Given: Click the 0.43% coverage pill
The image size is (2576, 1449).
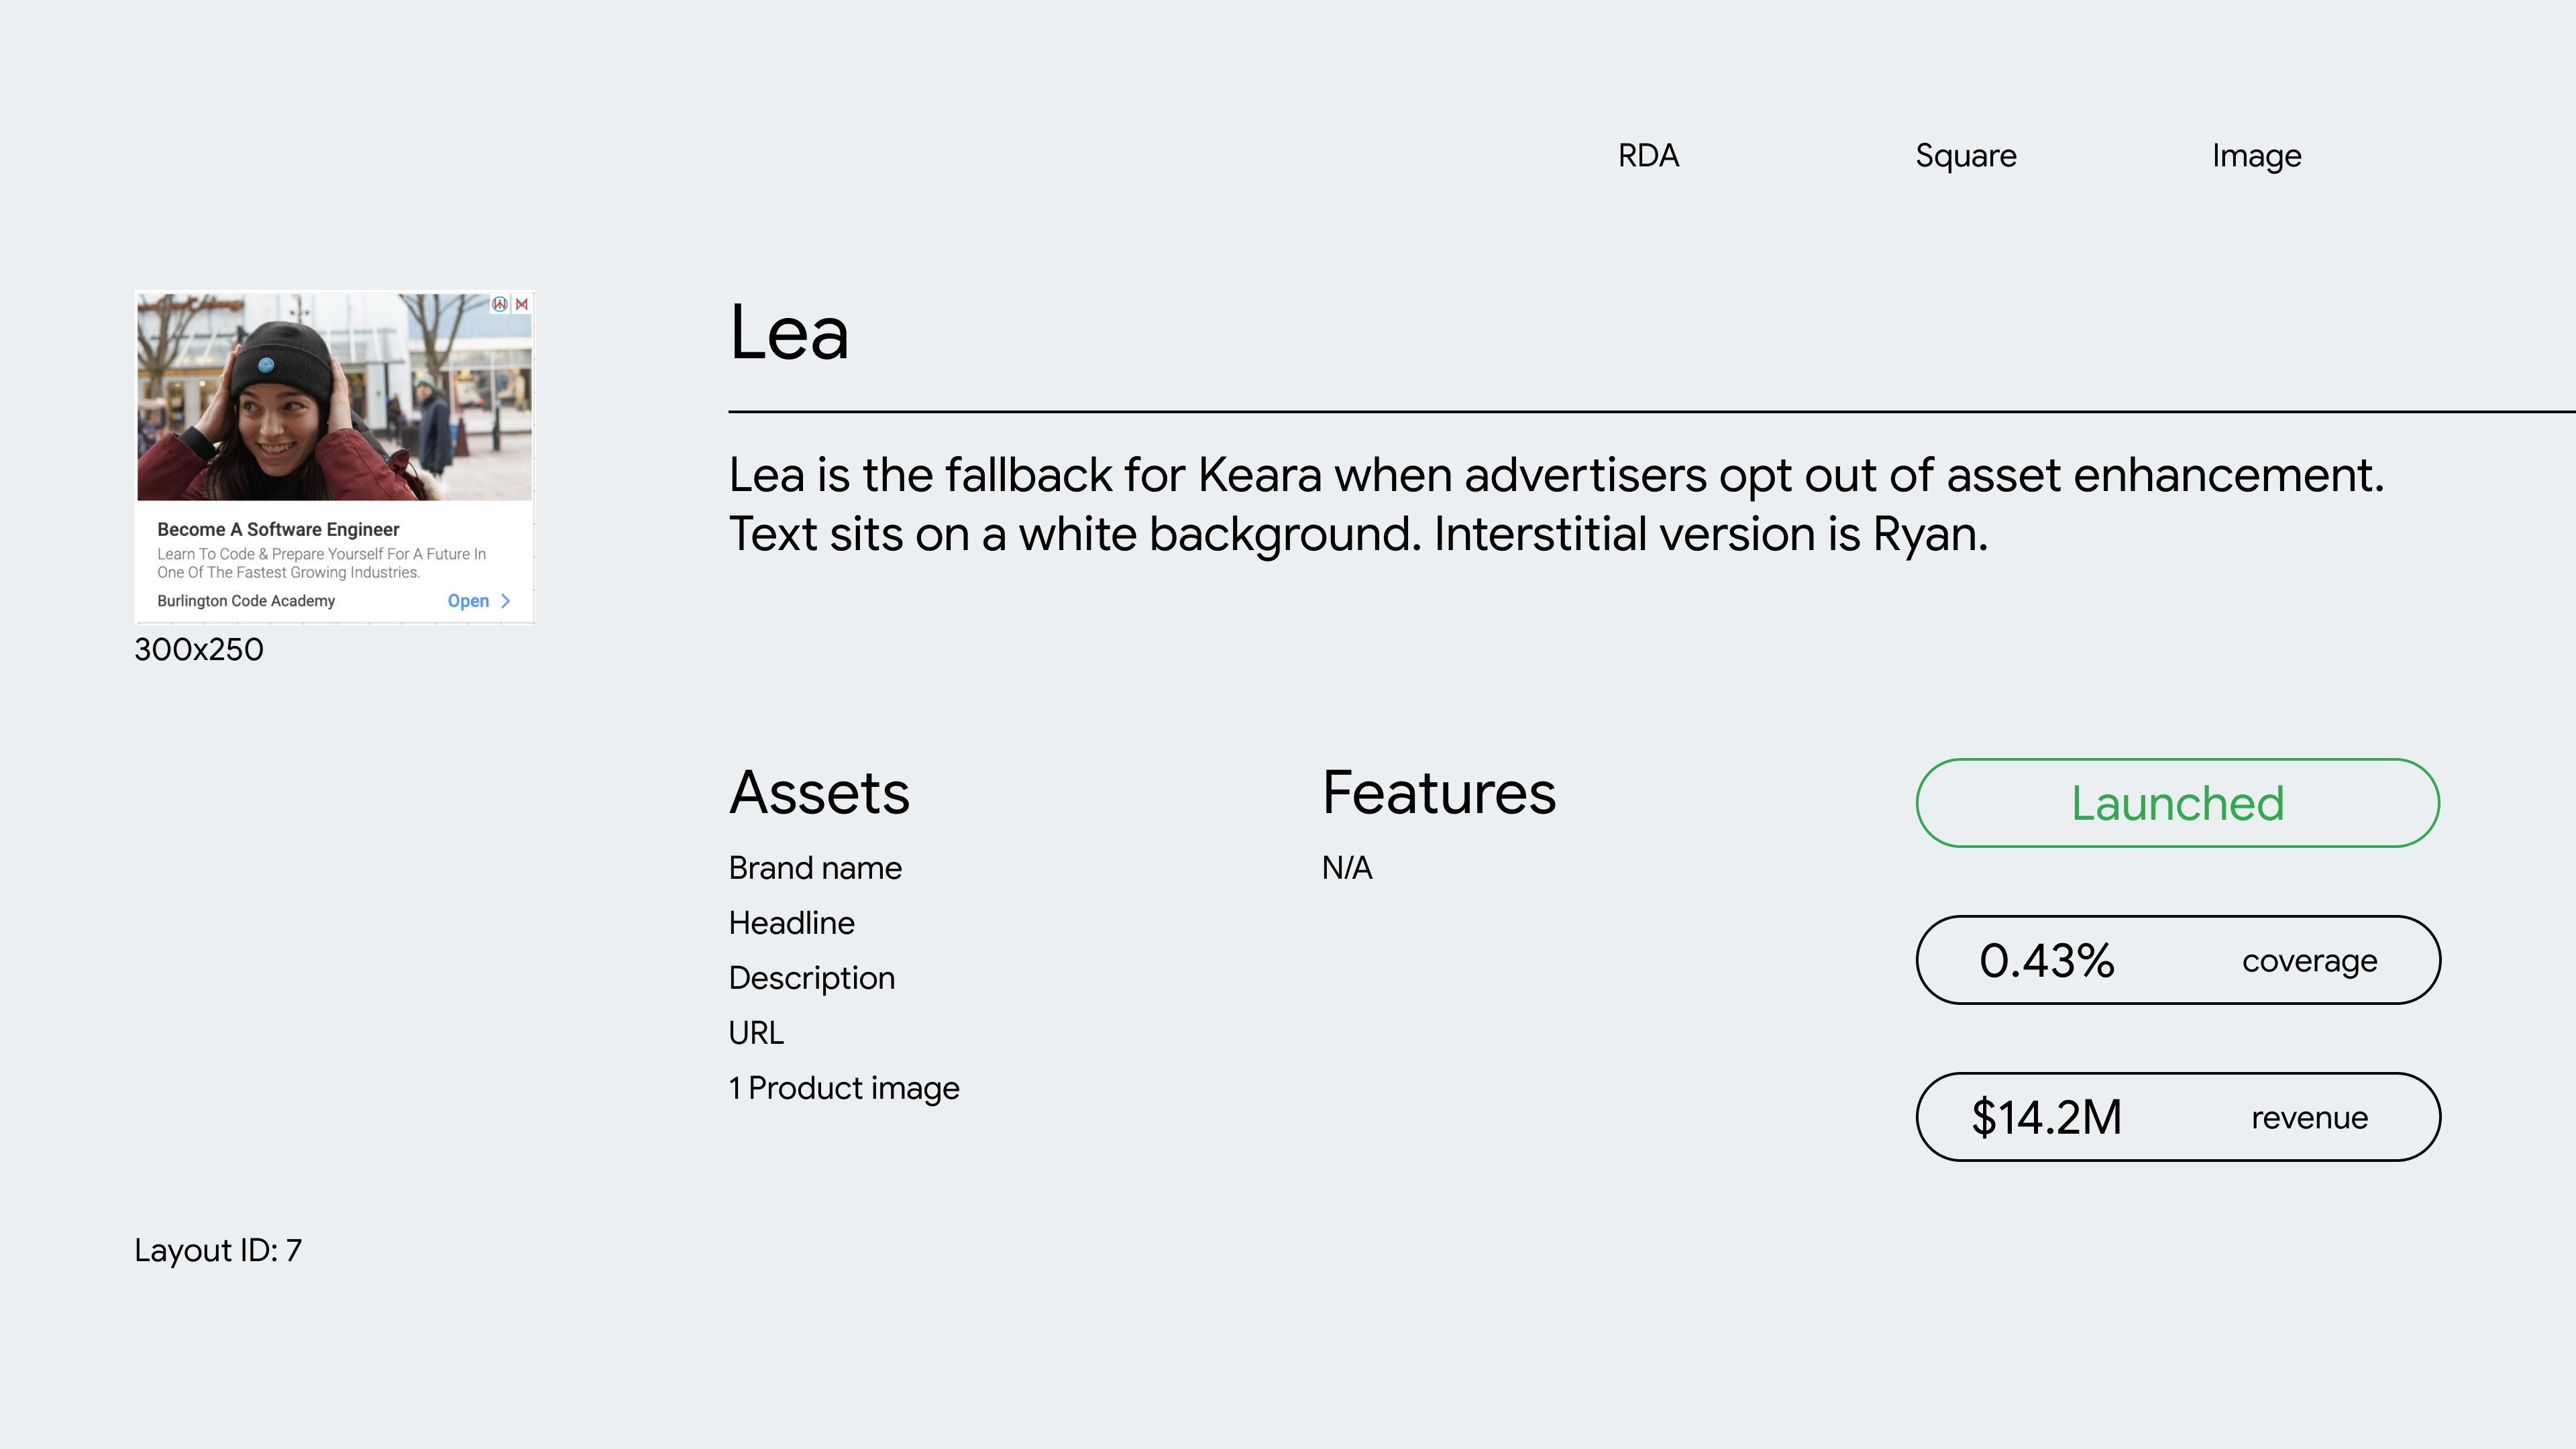Looking at the screenshot, I should tap(2178, 960).
